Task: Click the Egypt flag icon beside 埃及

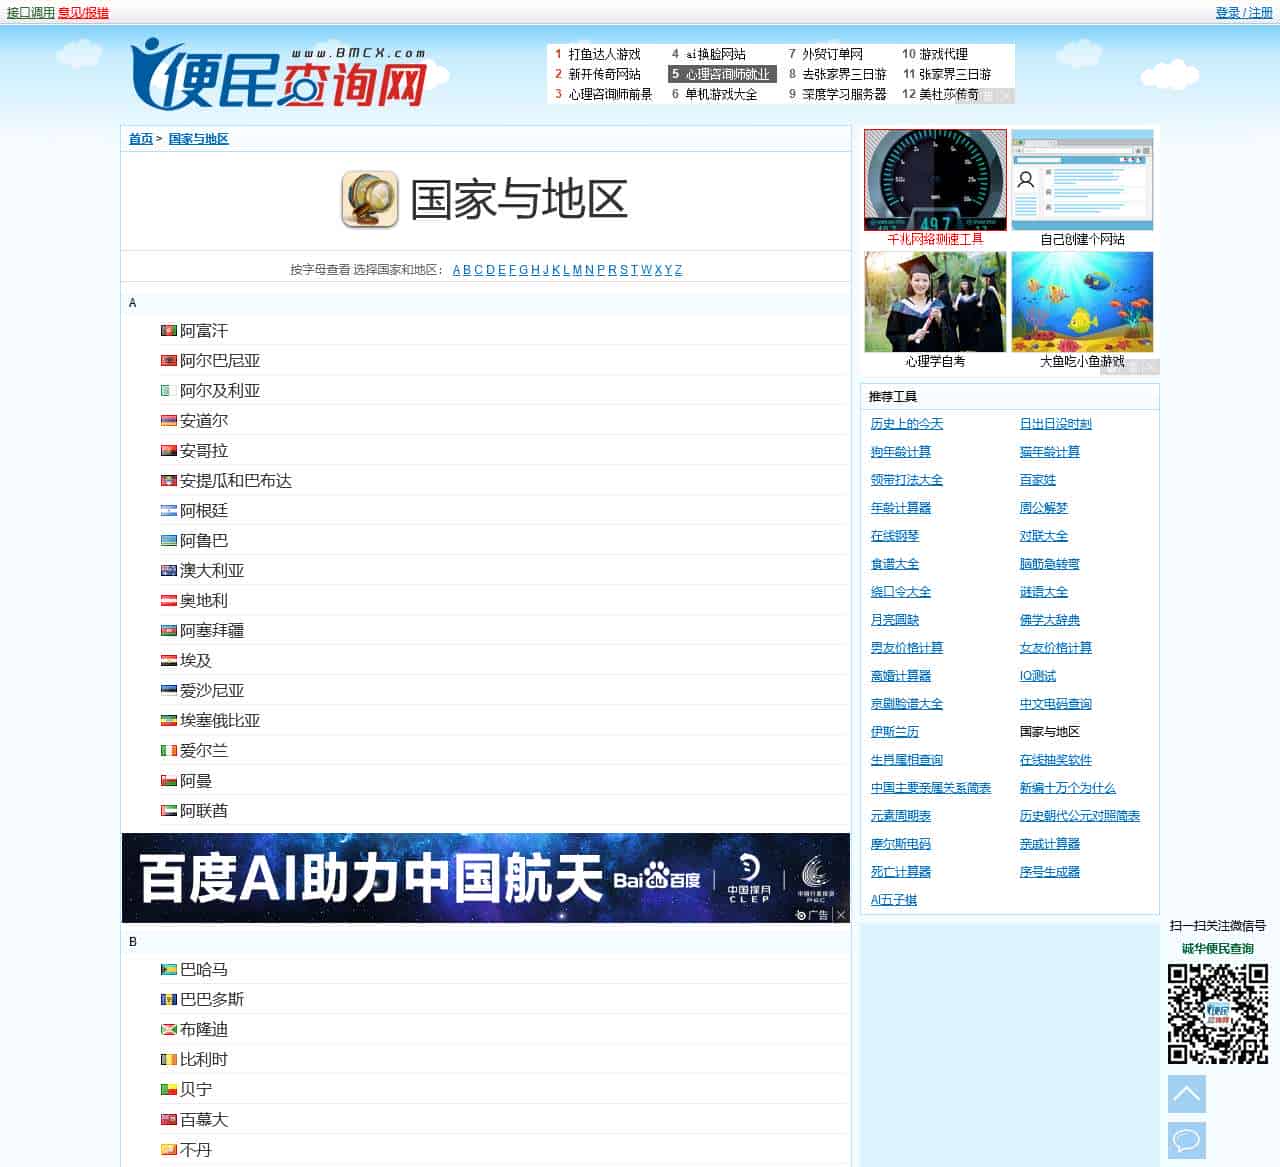Action: click(169, 659)
